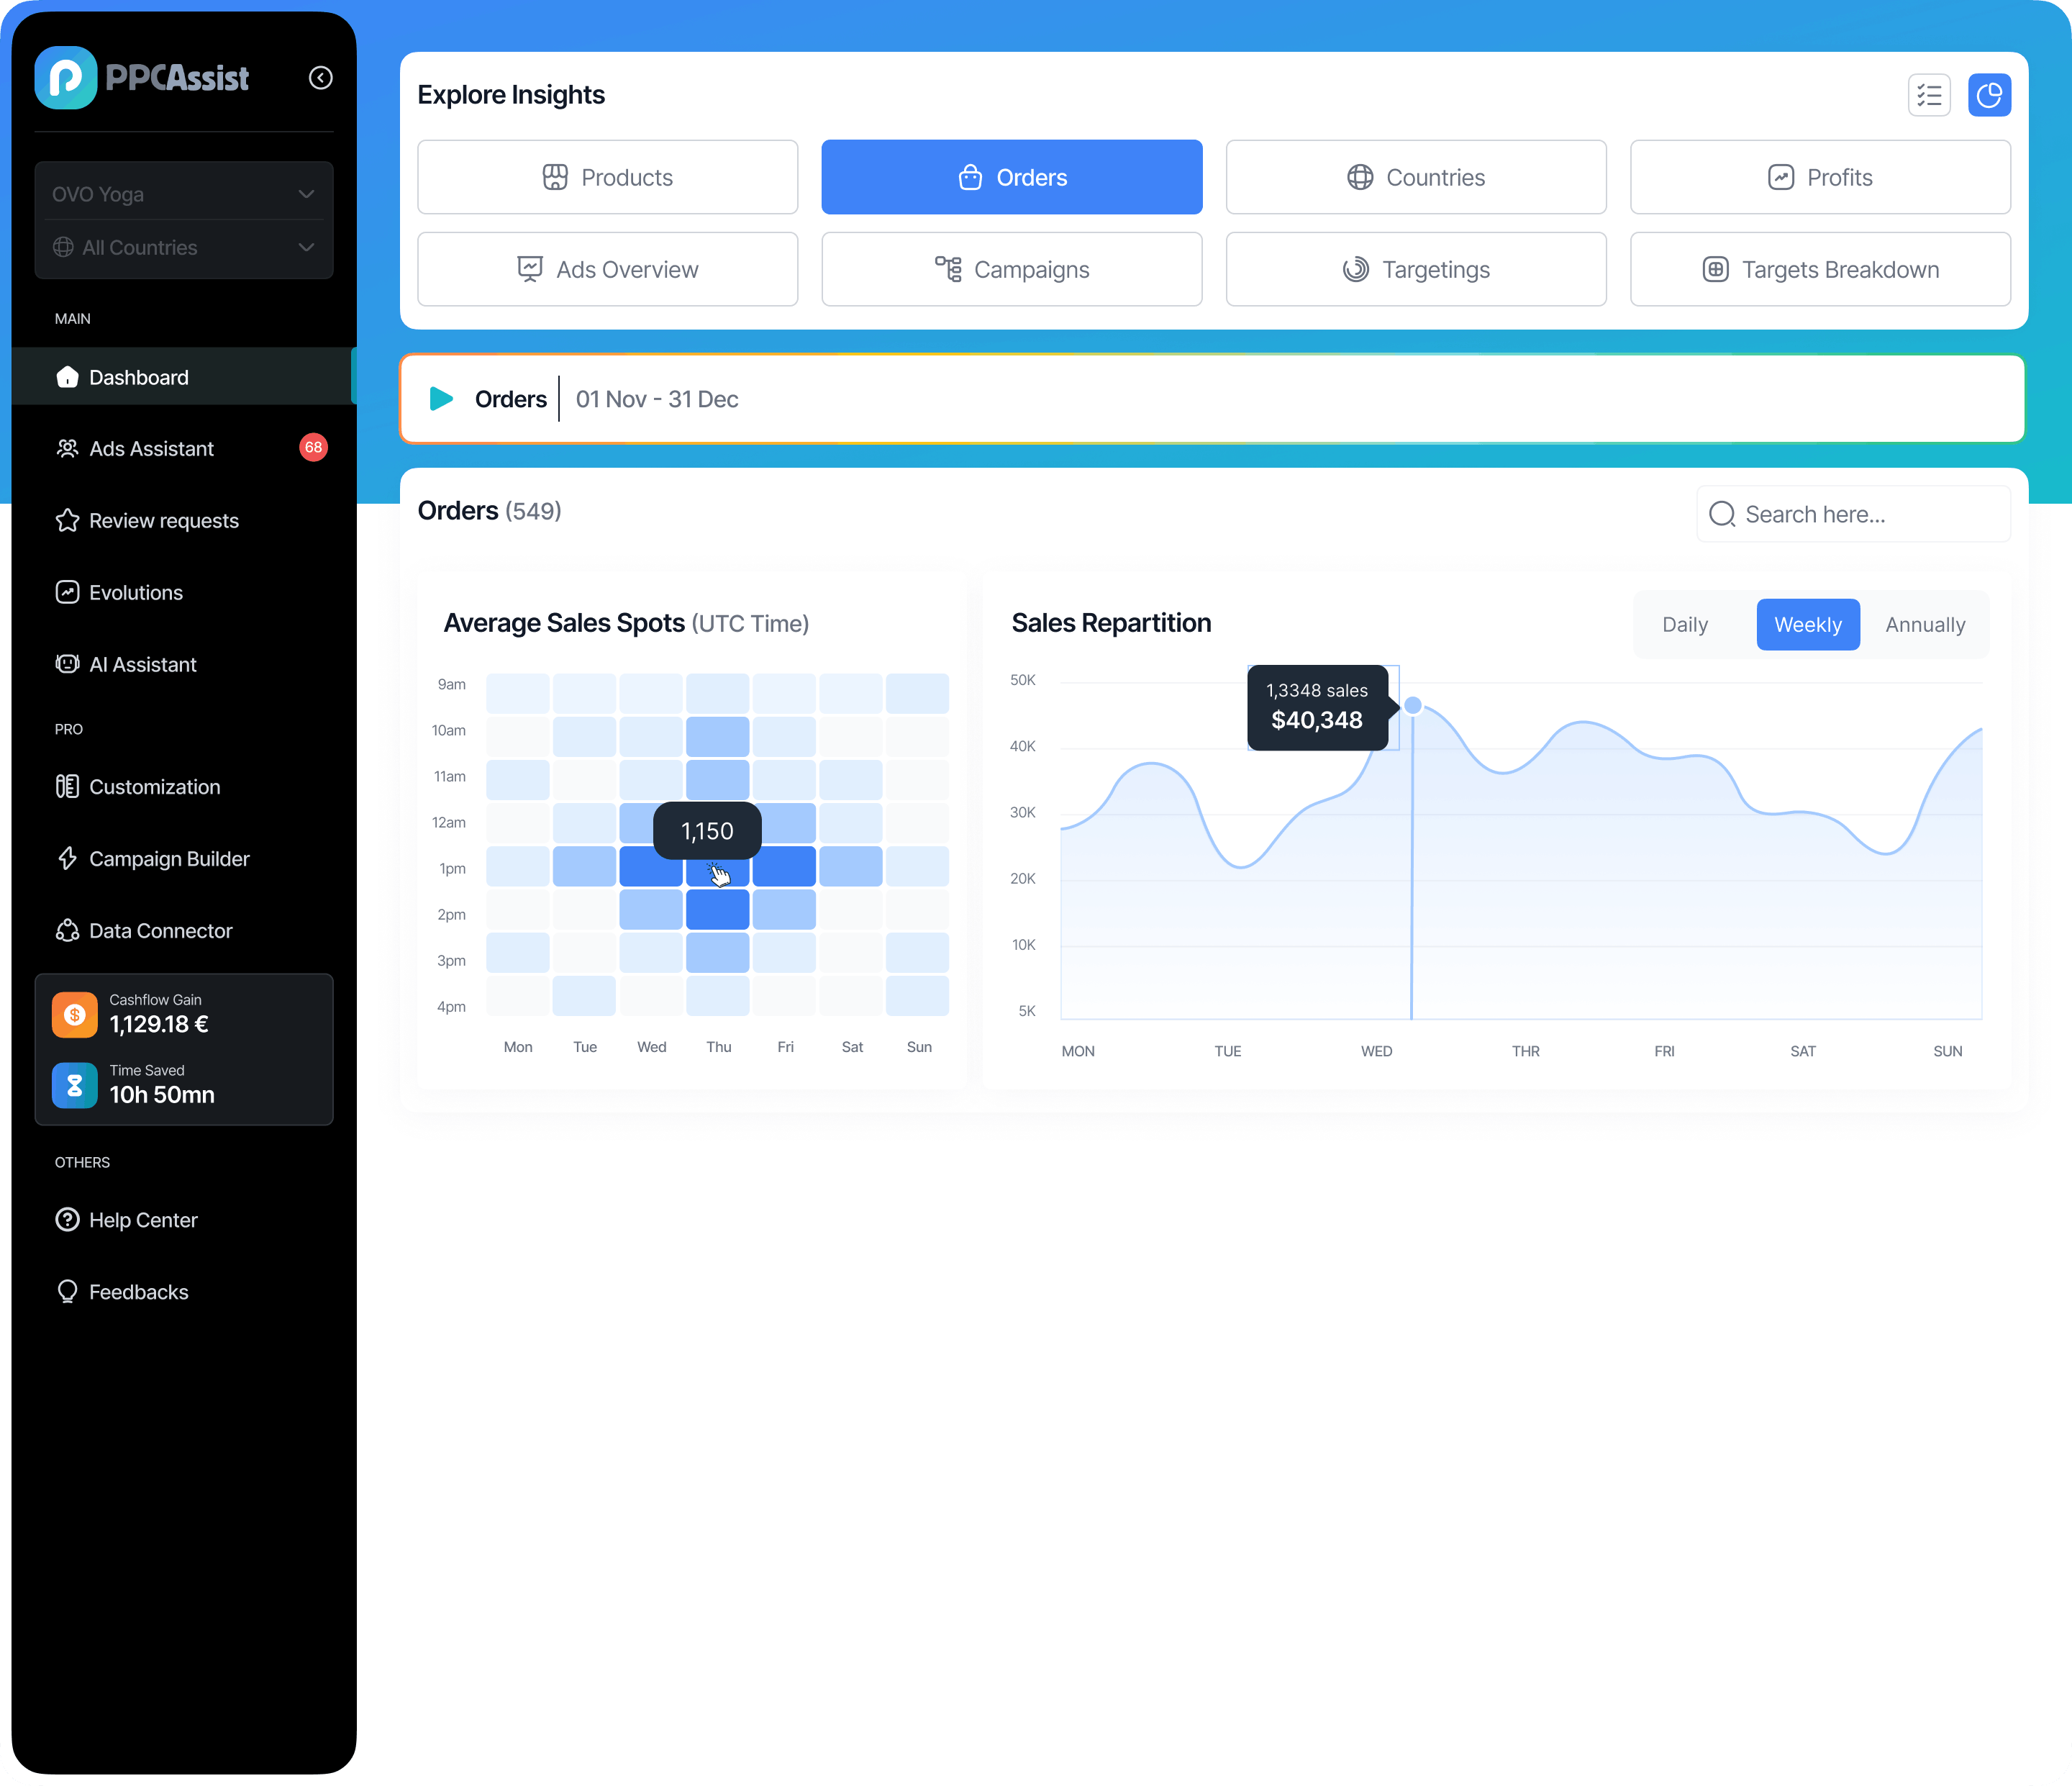Select the Annually repartition view

1924,625
